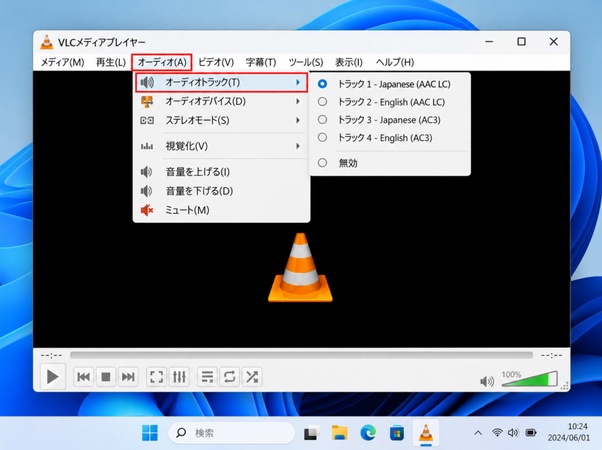The width and height of the screenshot is (602, 450).
Task: Show the playlist
Action: tap(207, 377)
